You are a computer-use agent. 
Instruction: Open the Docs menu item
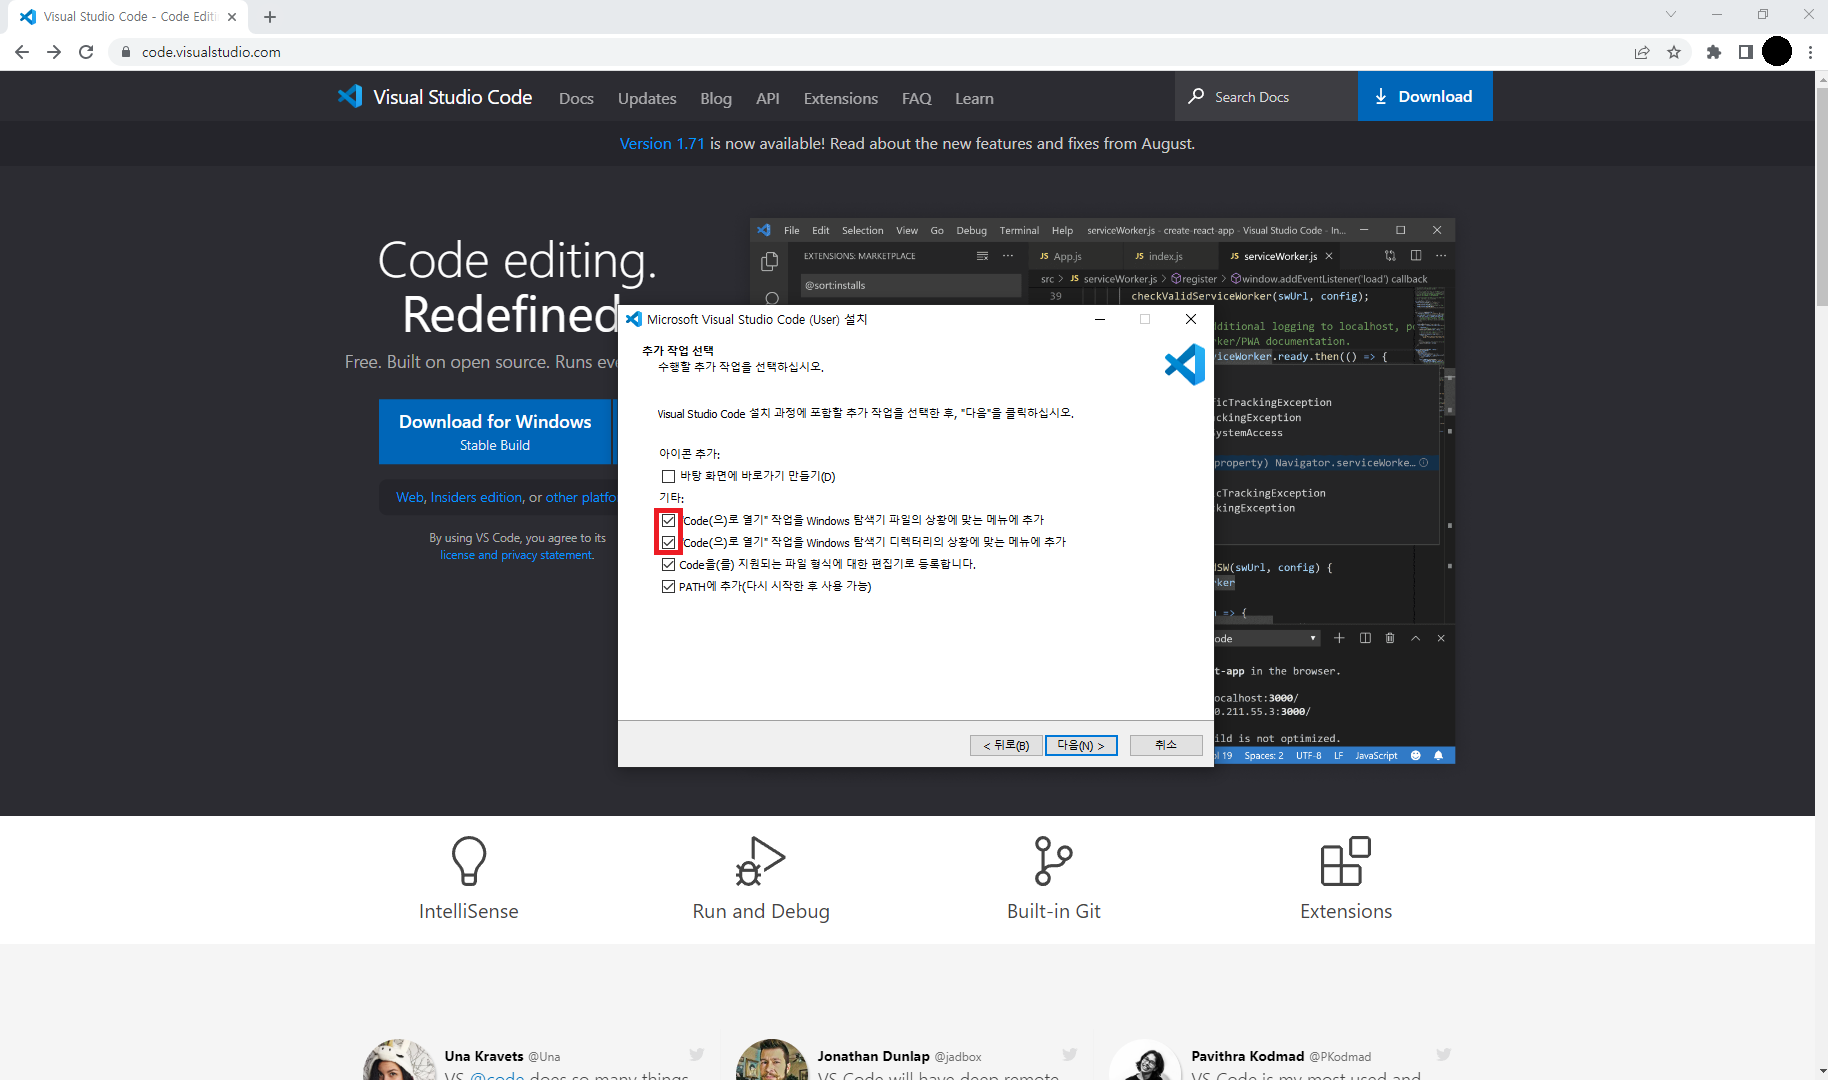[x=576, y=98]
